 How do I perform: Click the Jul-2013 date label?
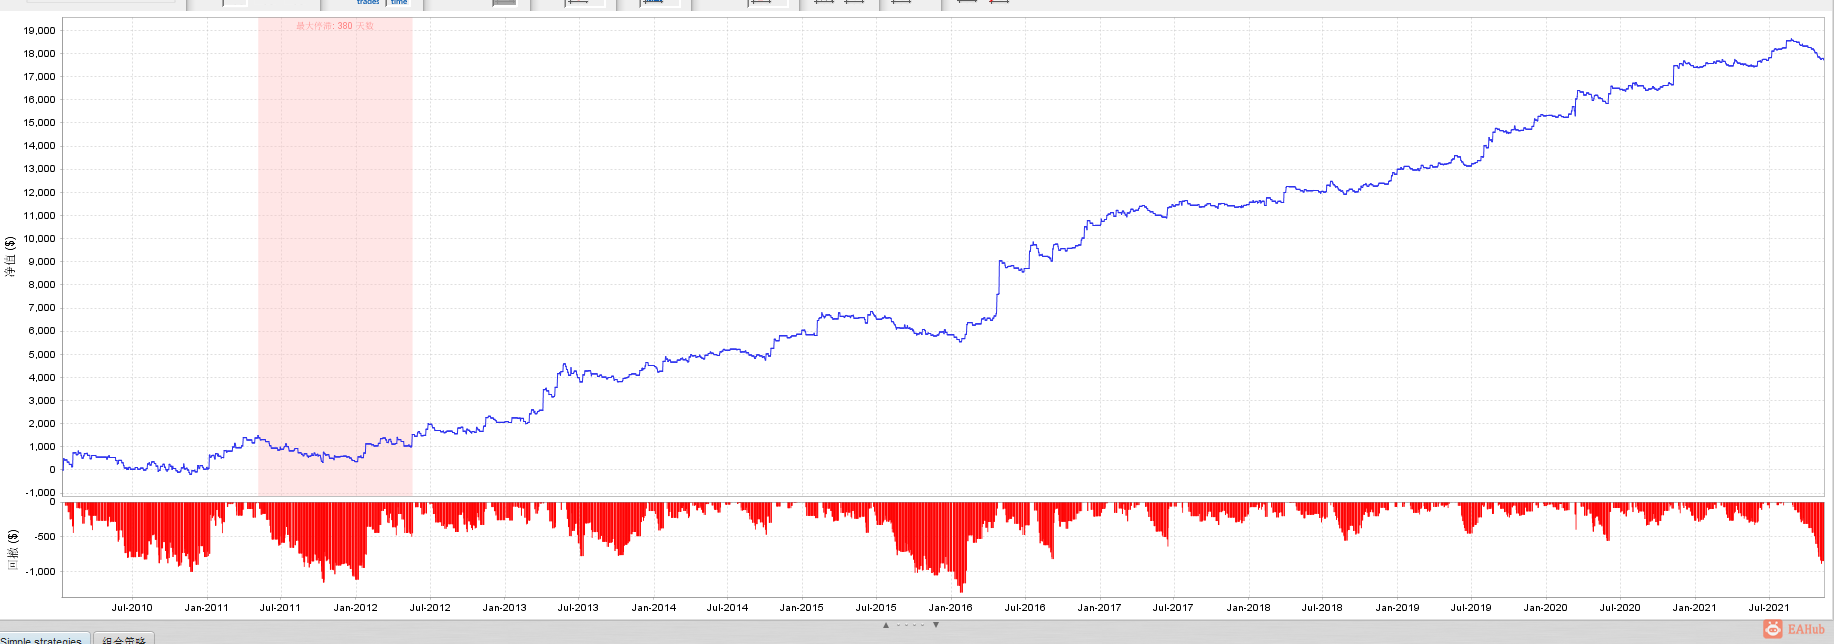pos(578,608)
